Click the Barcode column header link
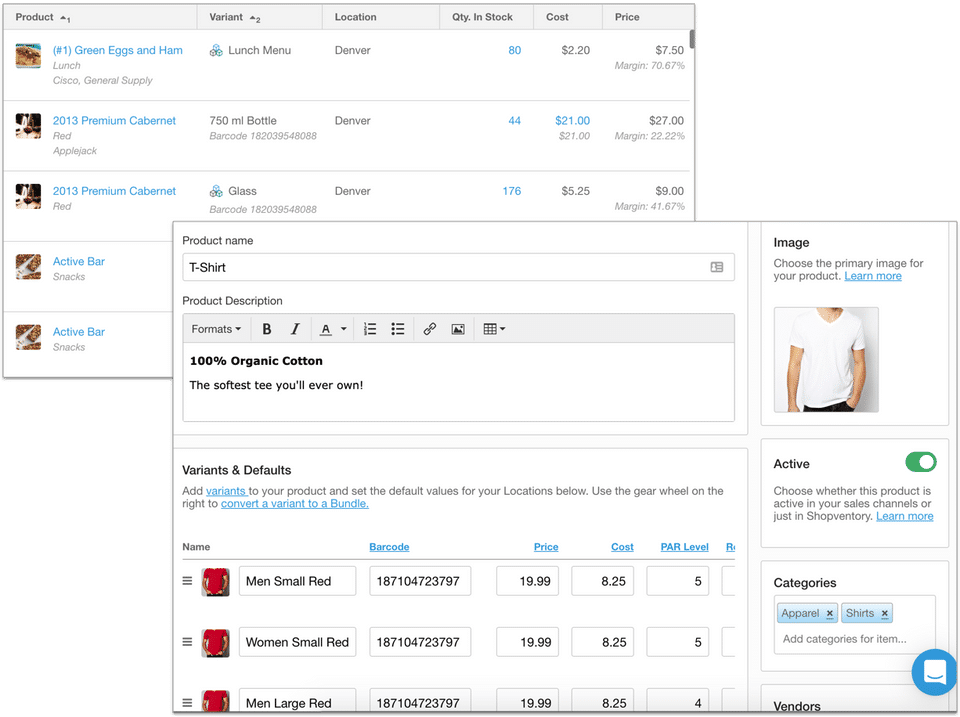The height and width of the screenshot is (717, 960). [389, 547]
